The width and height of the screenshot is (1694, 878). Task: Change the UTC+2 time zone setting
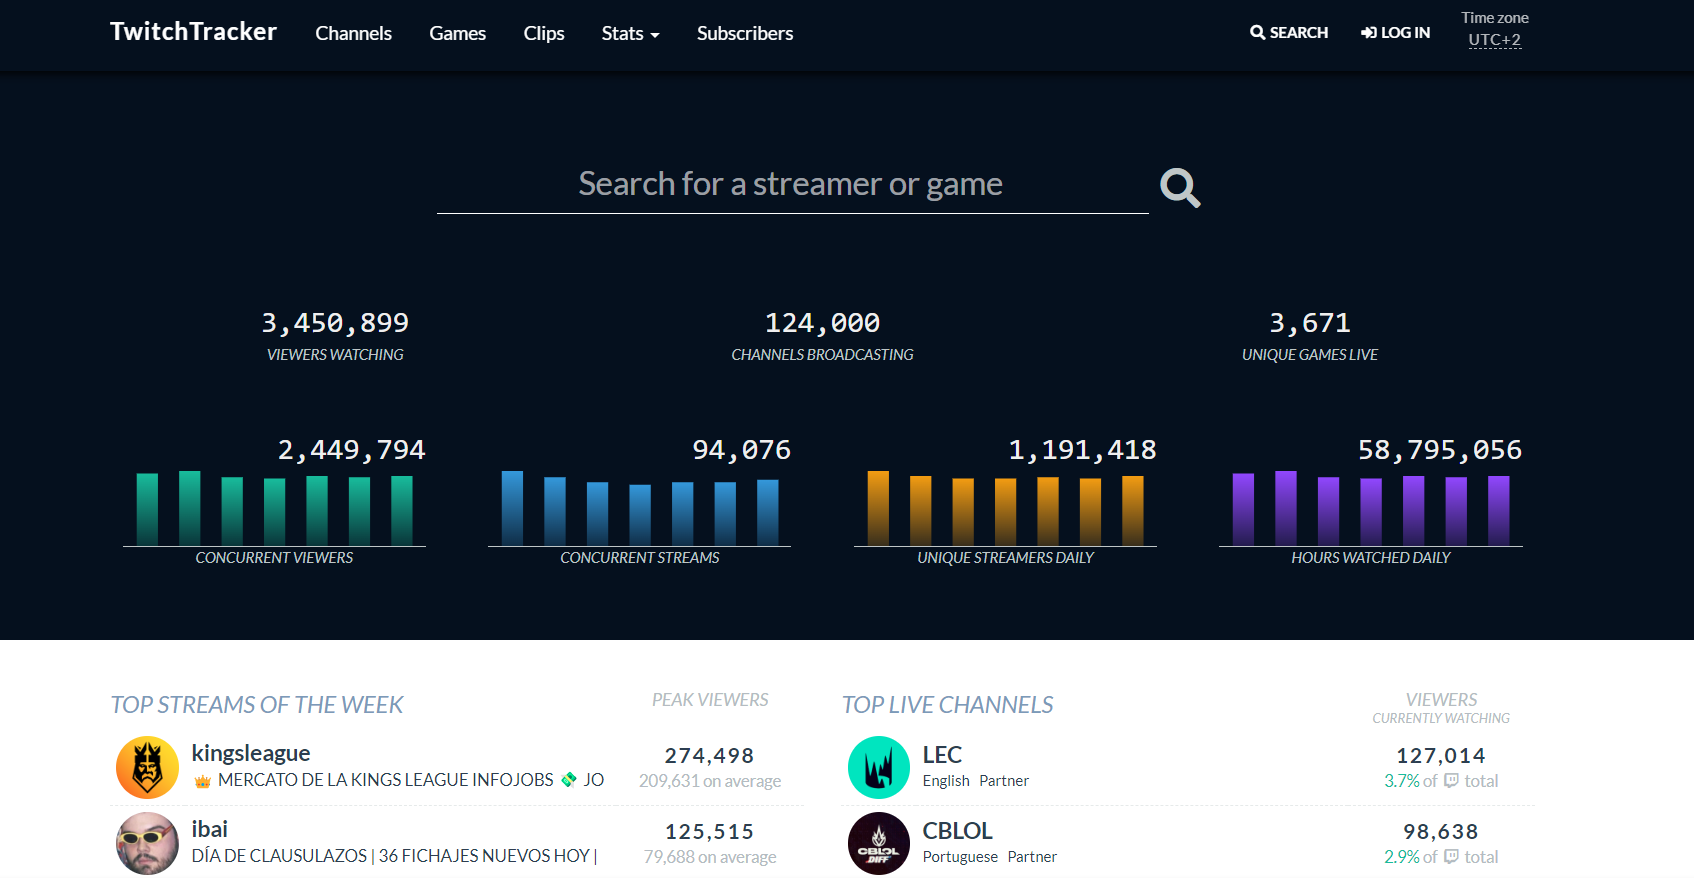click(1494, 40)
